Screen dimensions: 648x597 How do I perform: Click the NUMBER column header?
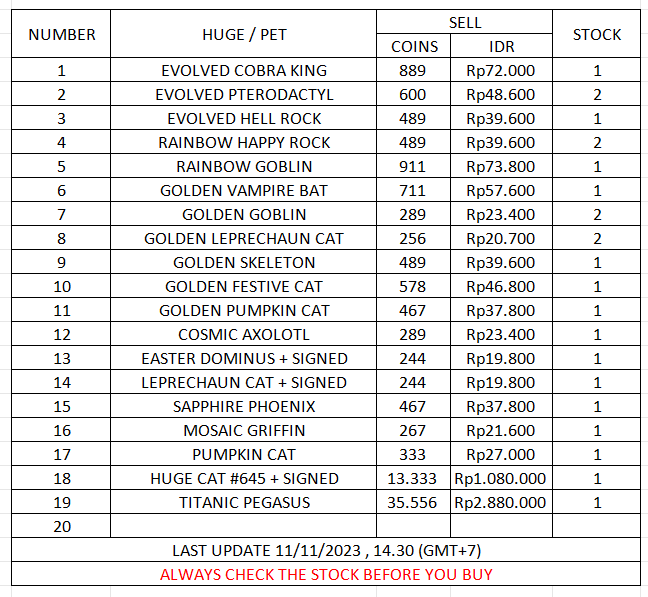pyautogui.click(x=61, y=34)
